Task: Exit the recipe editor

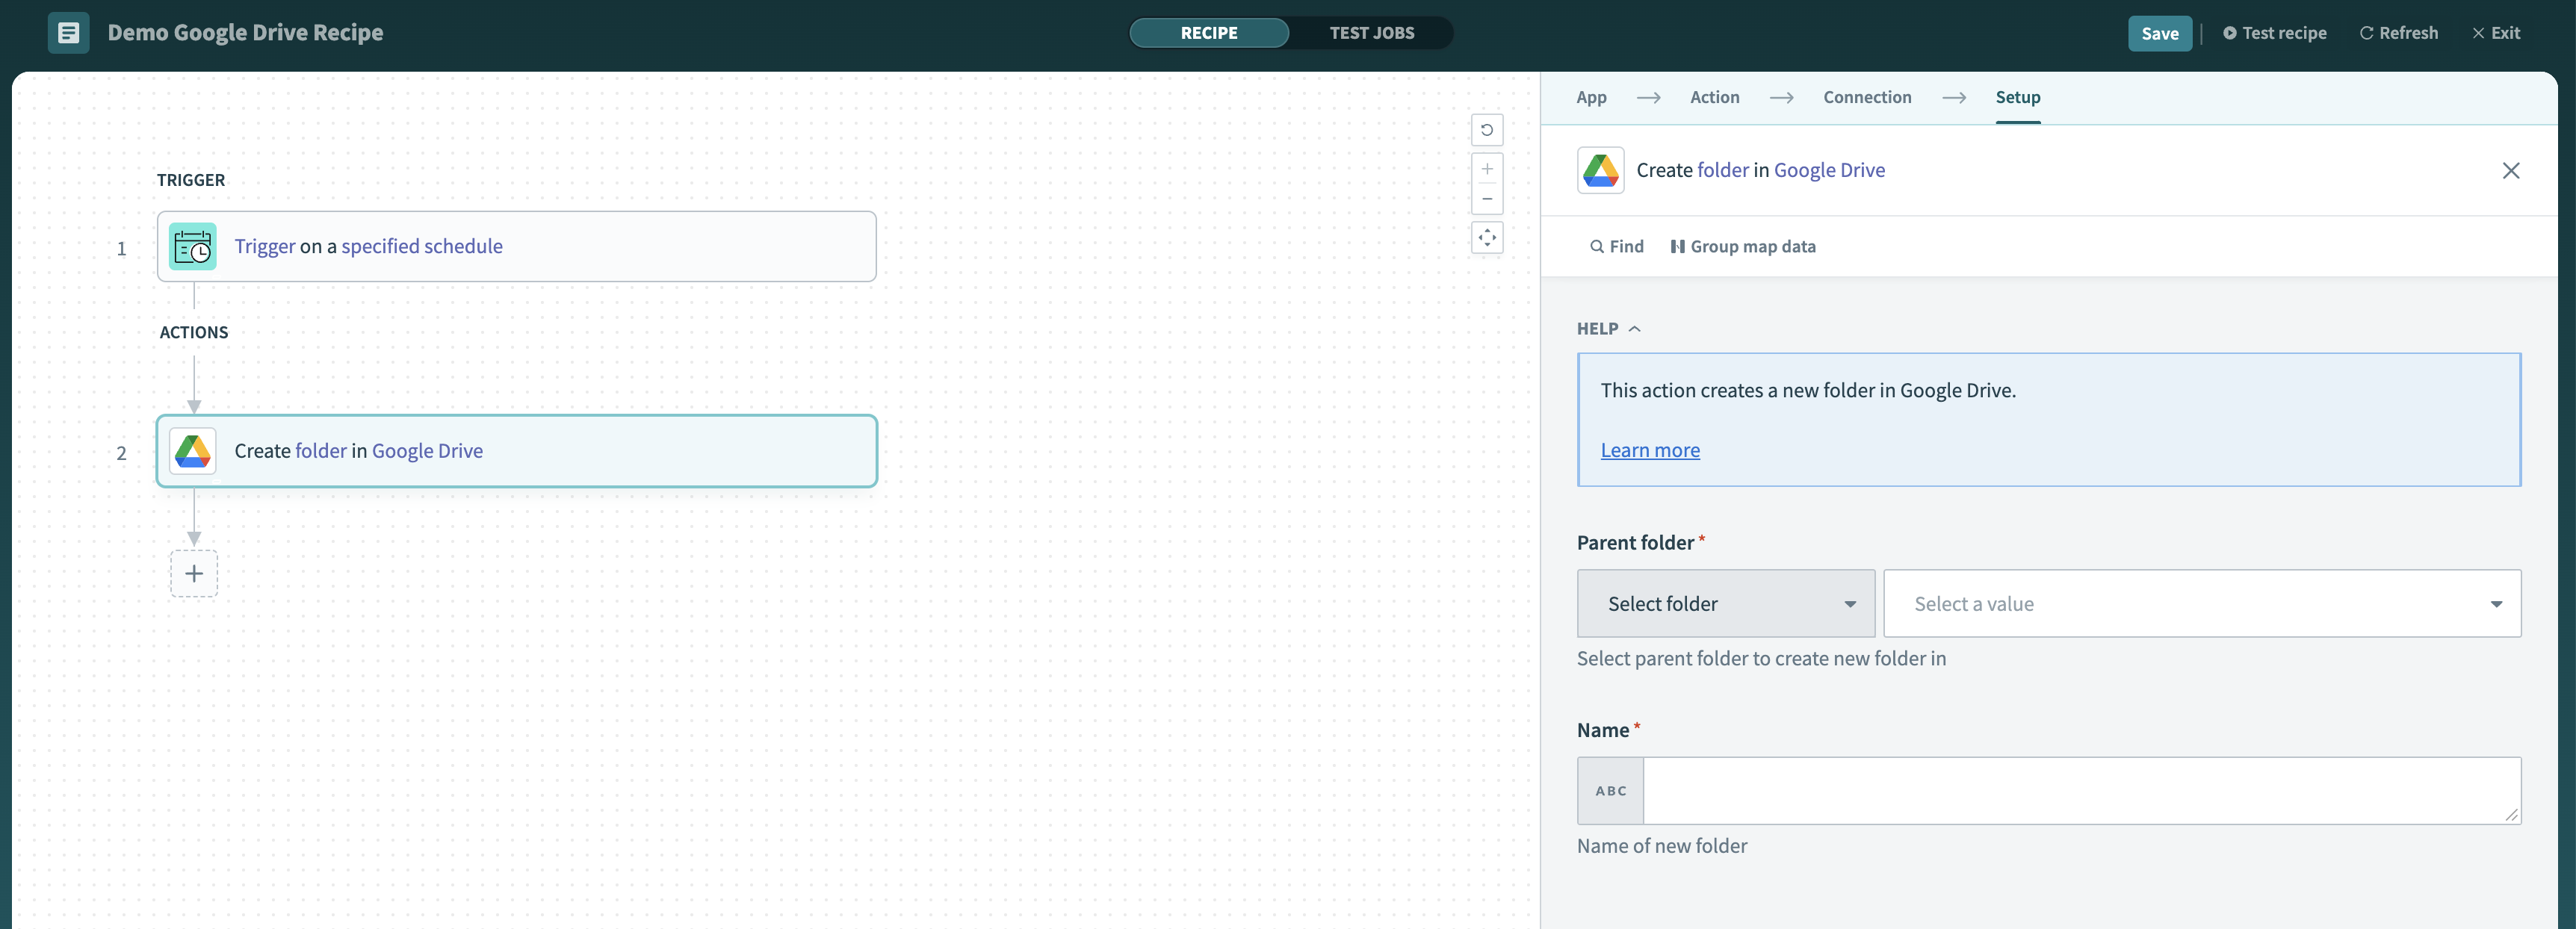Action: click(x=2496, y=33)
